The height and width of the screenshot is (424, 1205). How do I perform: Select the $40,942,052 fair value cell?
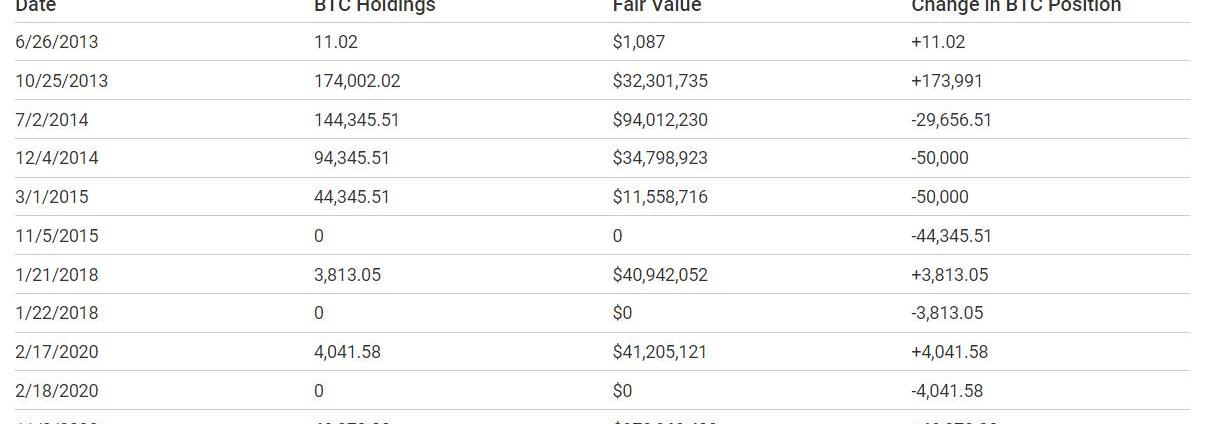(x=660, y=275)
